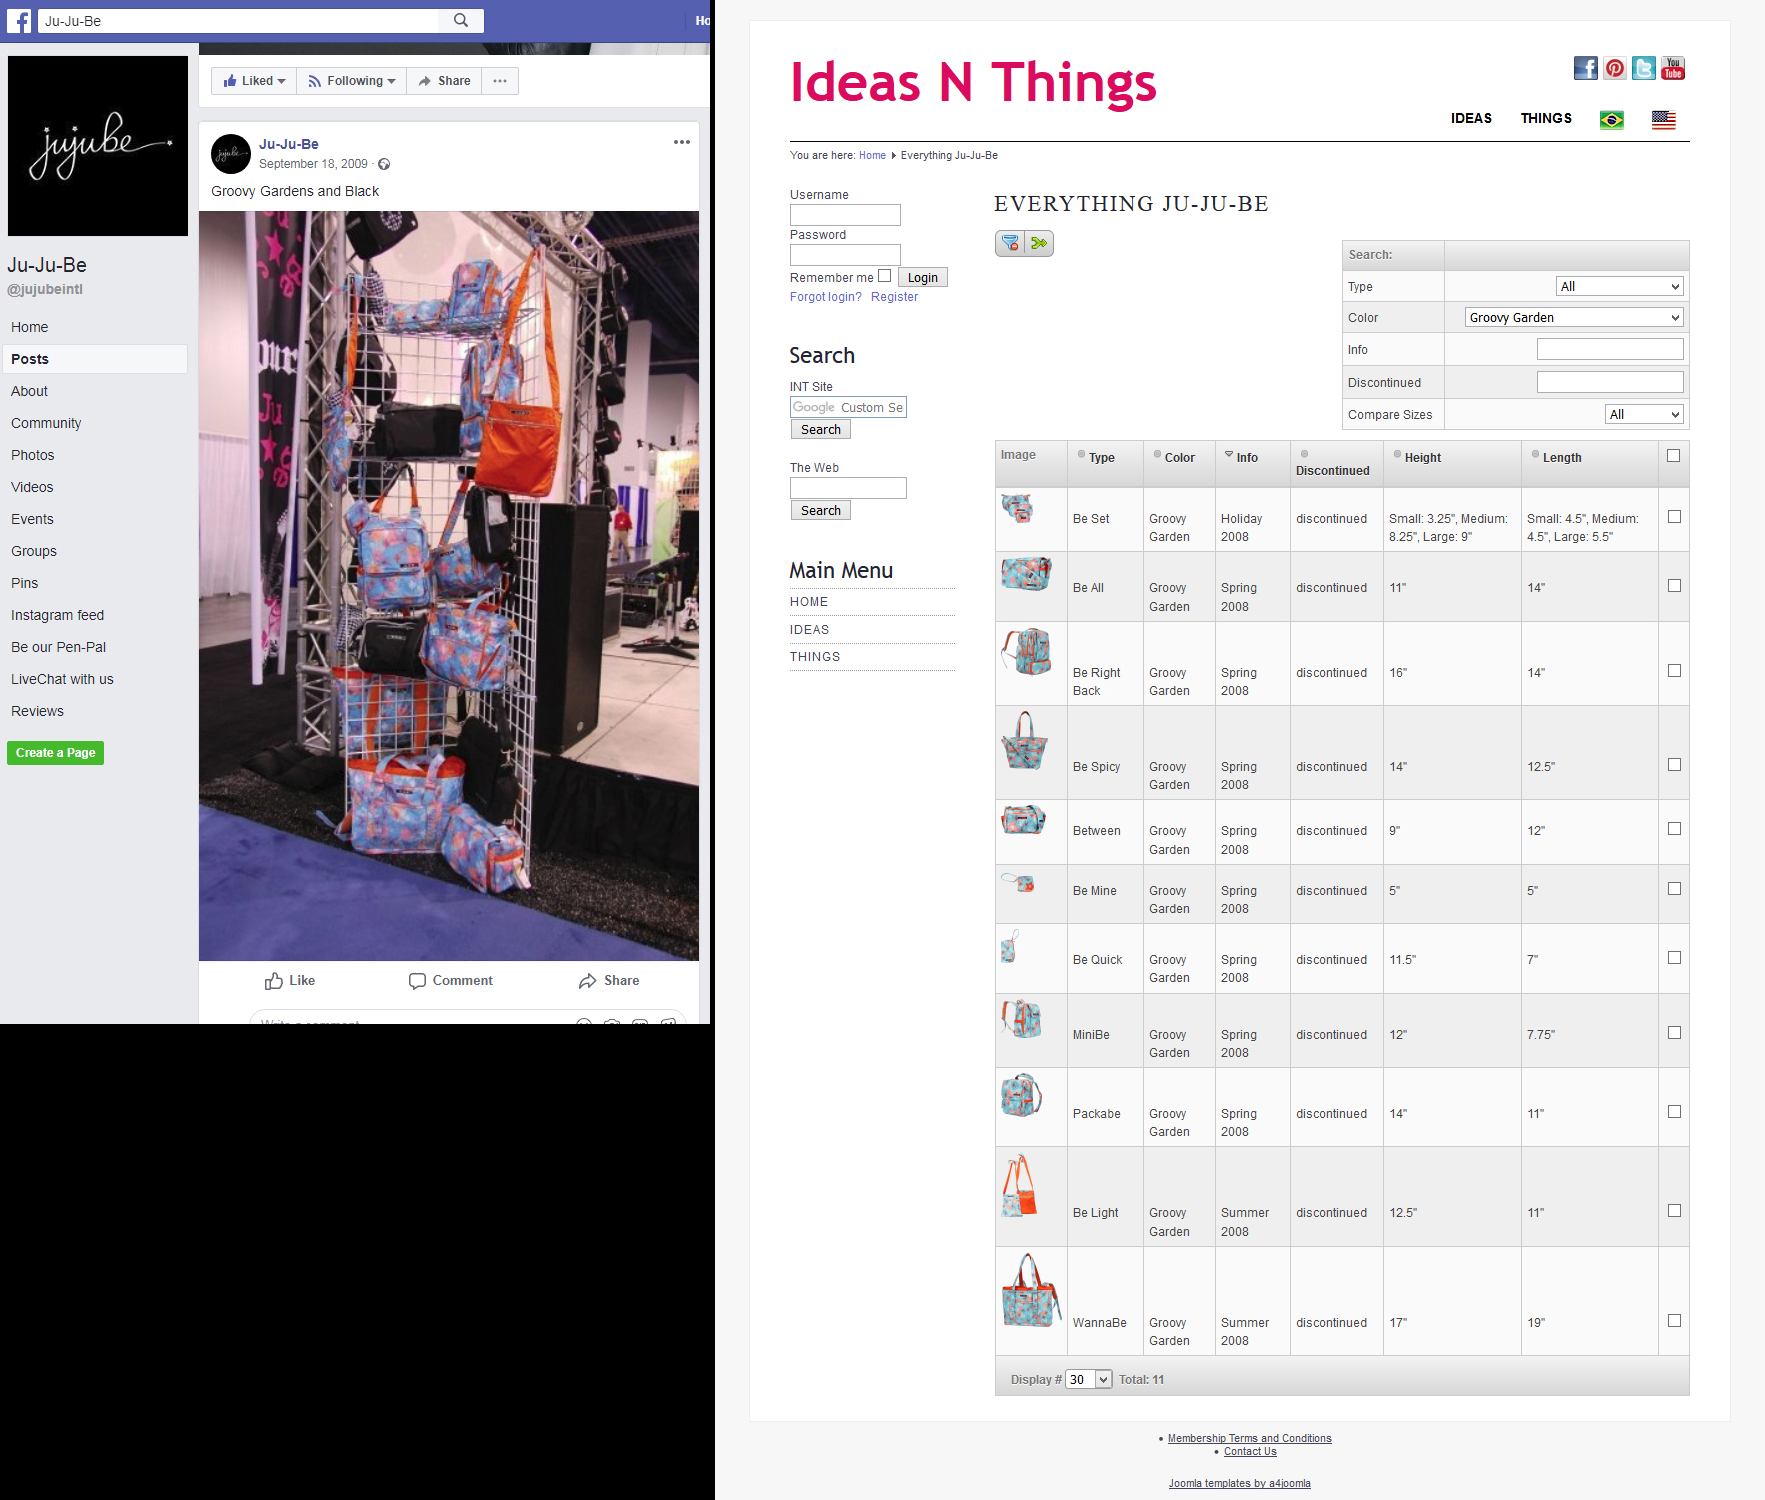Open the Be All product thumbnail
Screen dimensions: 1765x1500
(1026, 574)
